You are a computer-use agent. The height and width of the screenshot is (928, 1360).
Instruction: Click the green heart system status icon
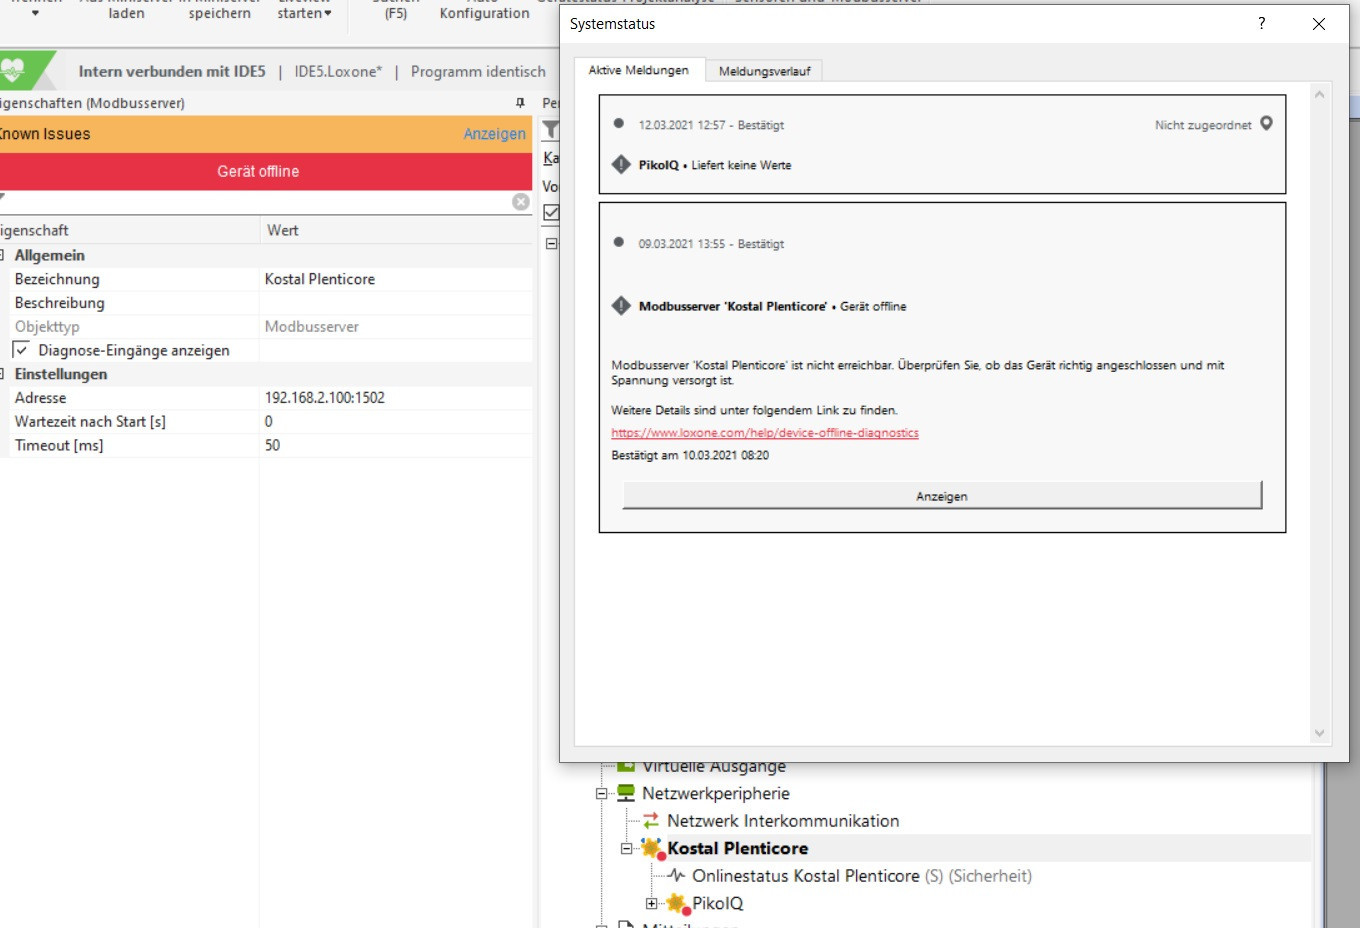tap(13, 70)
